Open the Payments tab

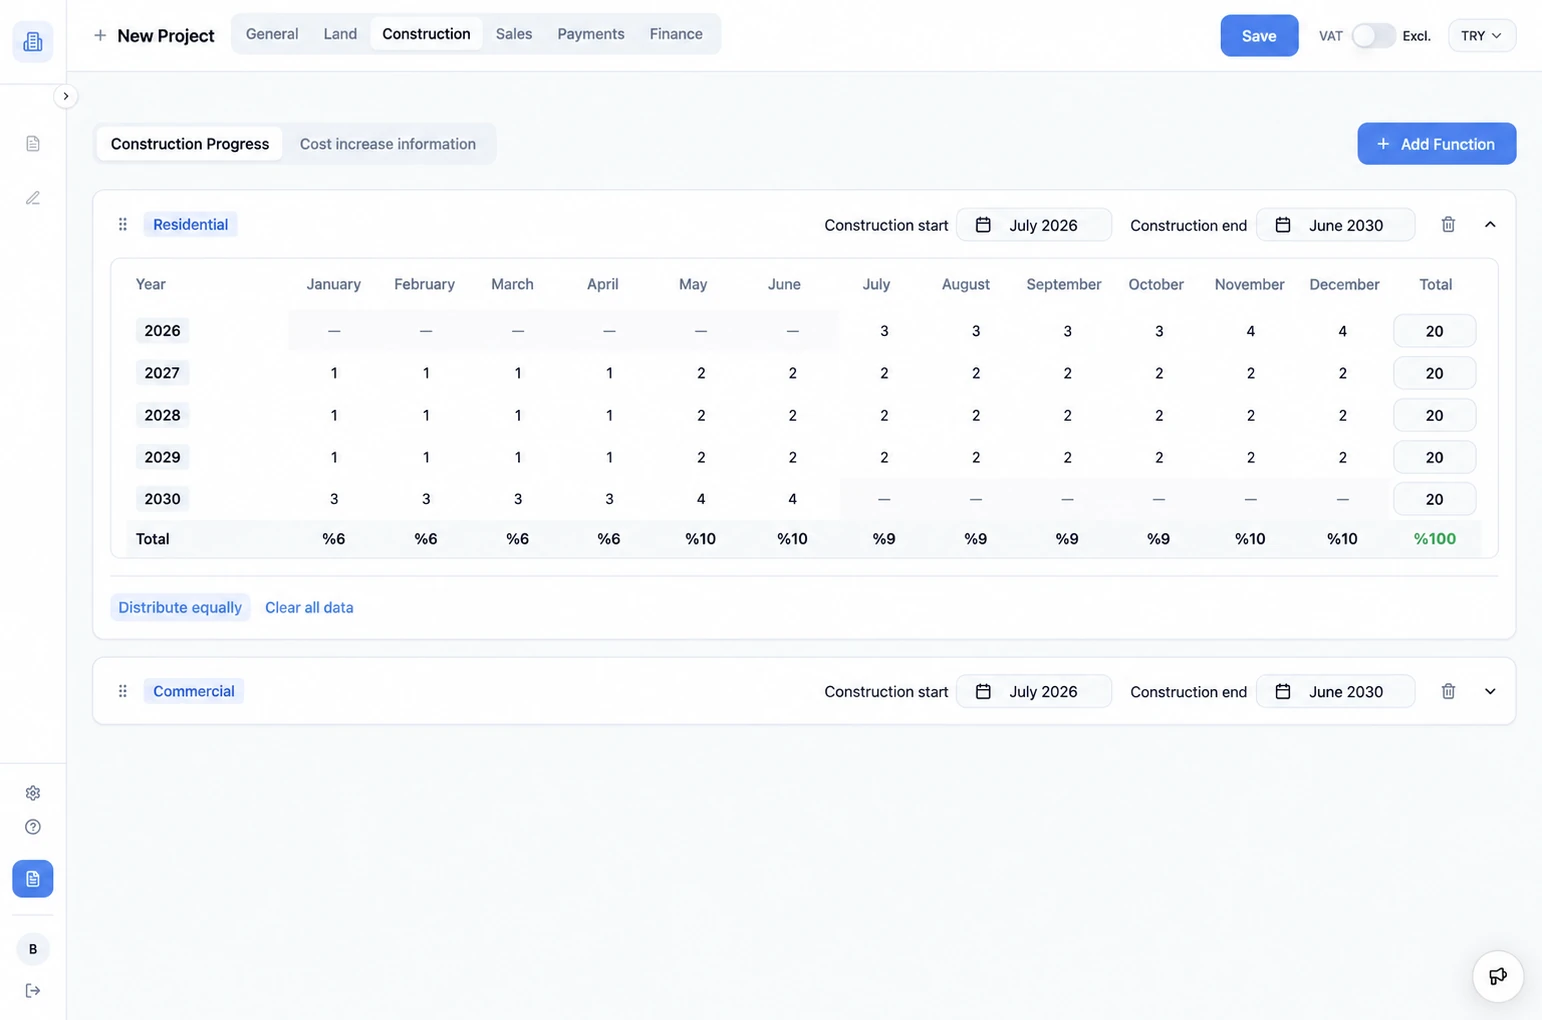pos(591,34)
